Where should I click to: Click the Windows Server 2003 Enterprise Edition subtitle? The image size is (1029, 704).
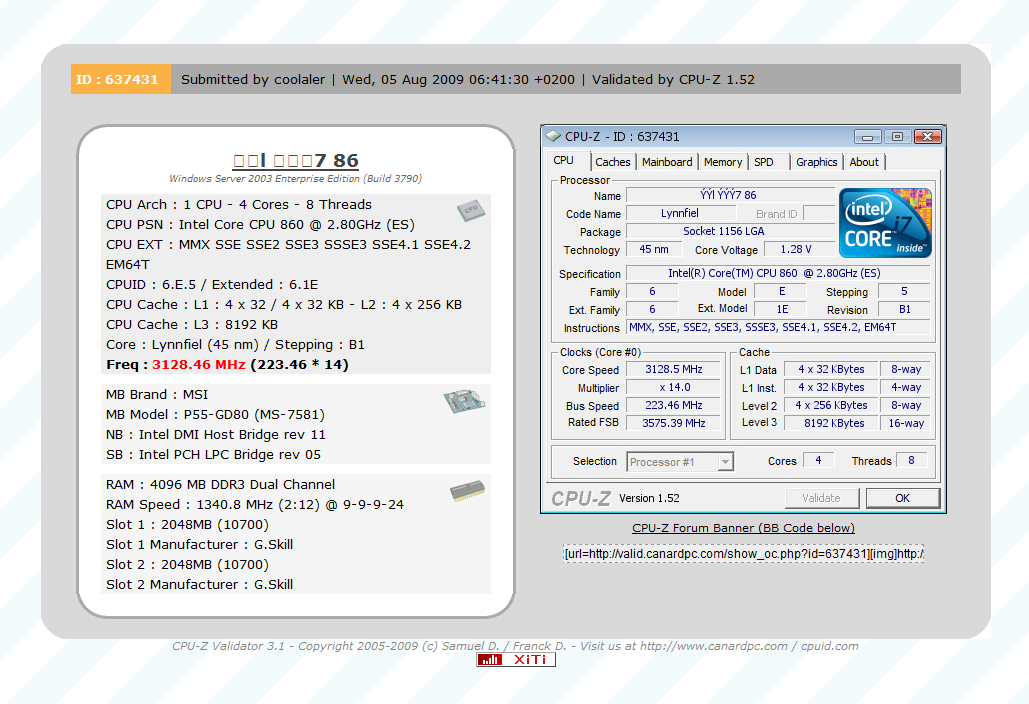tap(295, 178)
